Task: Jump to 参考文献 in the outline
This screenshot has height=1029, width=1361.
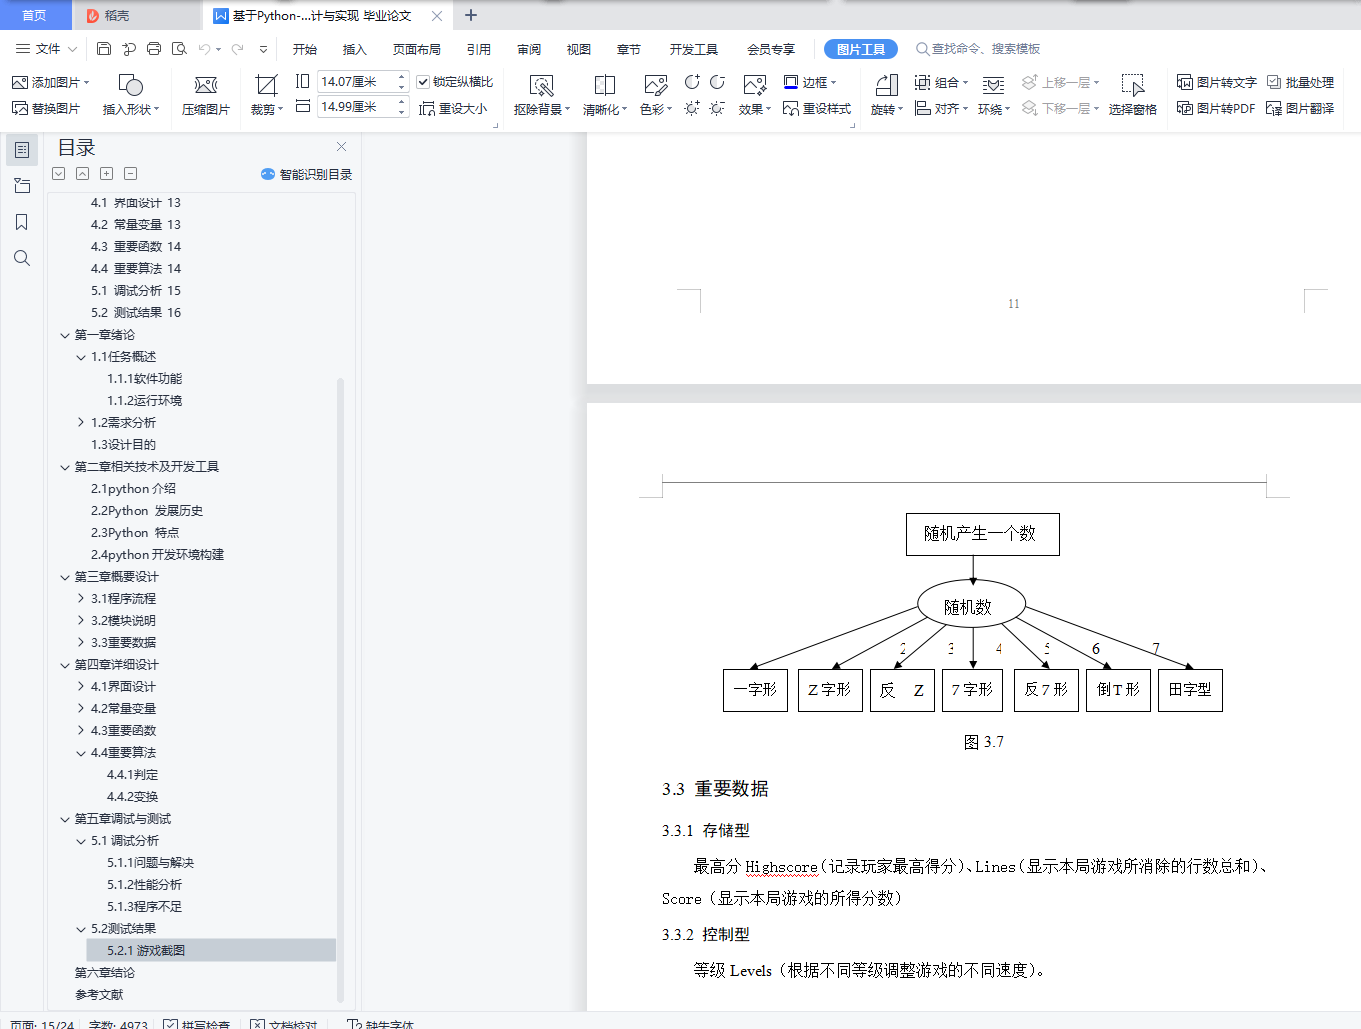Action: pyautogui.click(x=99, y=995)
